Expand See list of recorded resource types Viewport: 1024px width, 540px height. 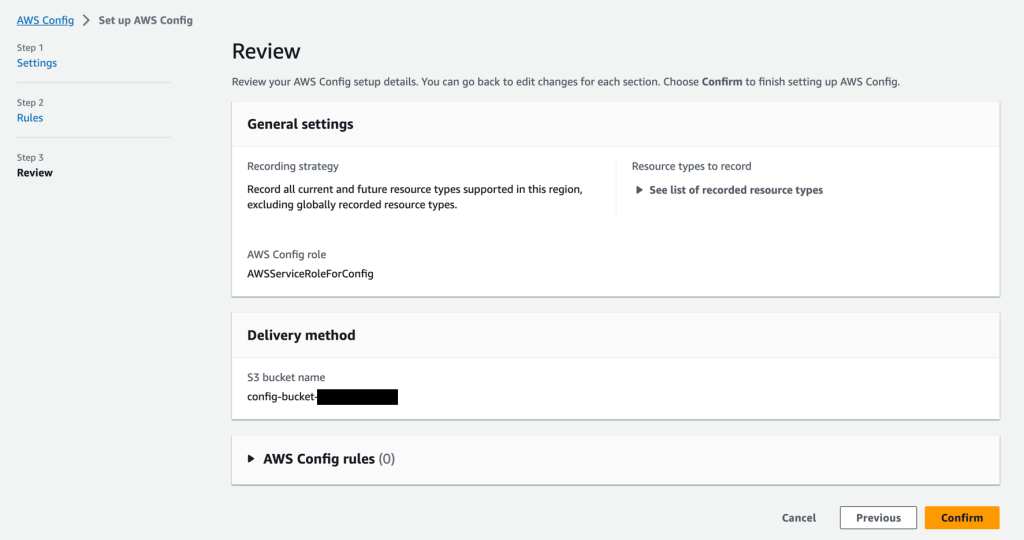[729, 190]
